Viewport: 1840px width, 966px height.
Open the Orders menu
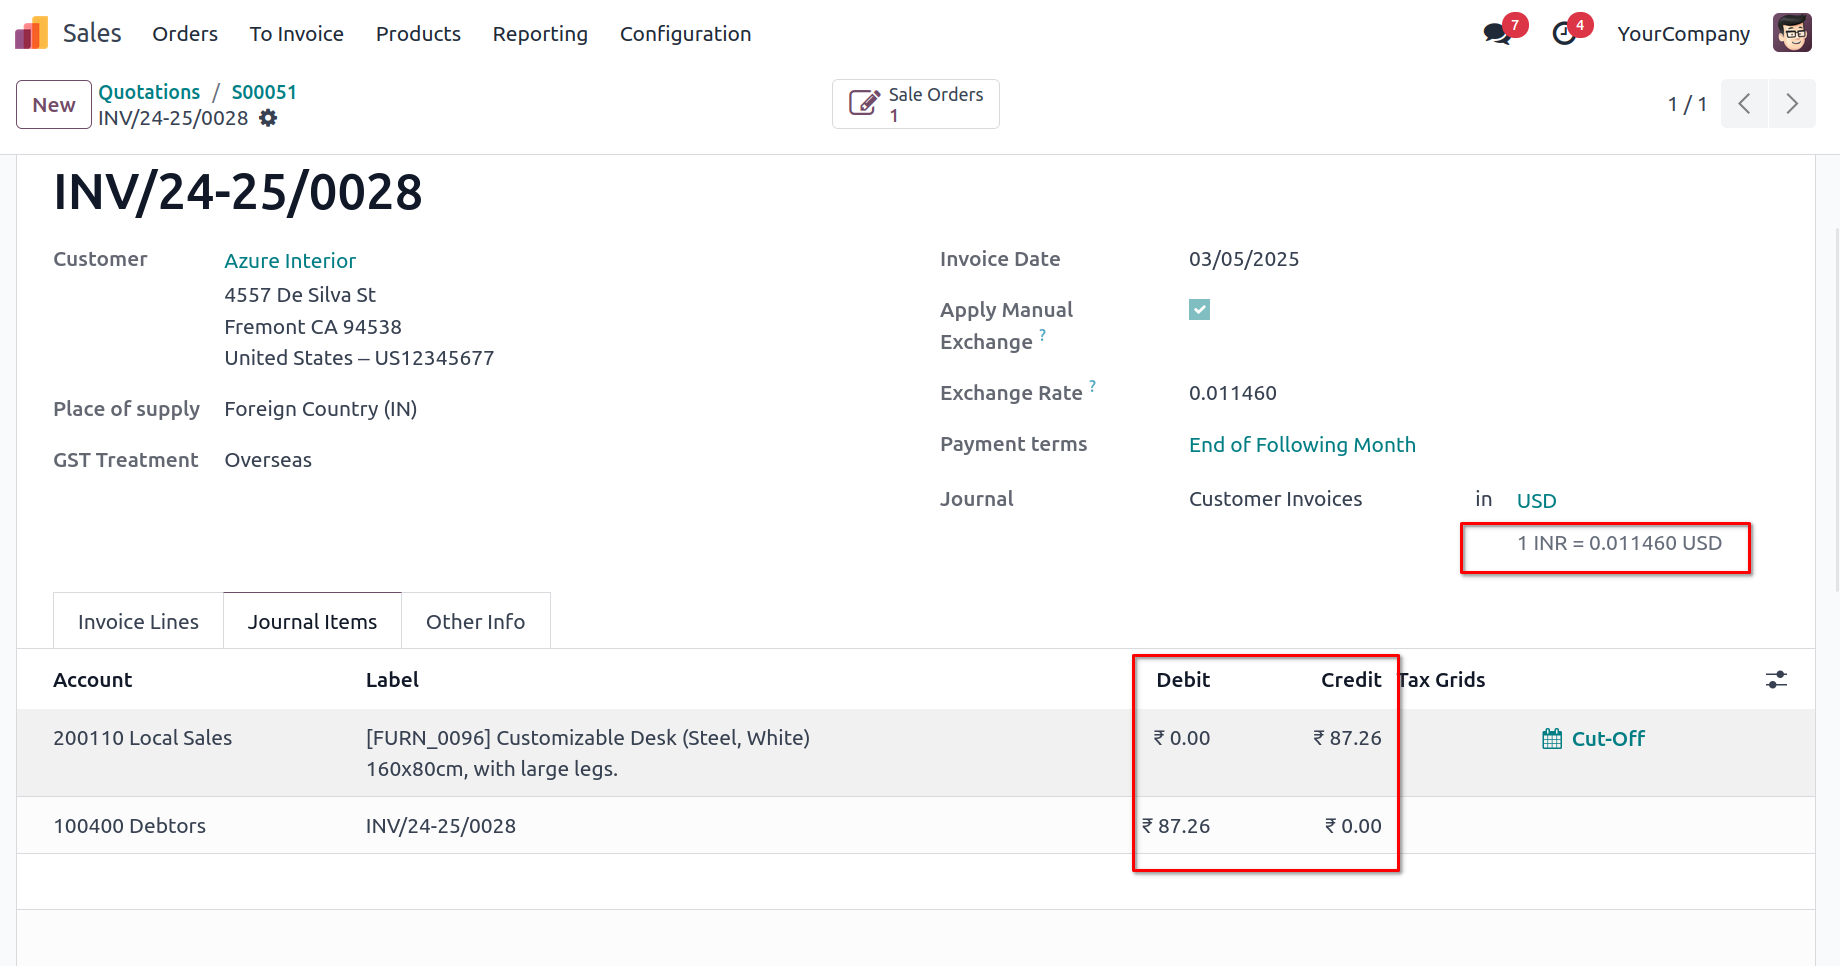[185, 34]
